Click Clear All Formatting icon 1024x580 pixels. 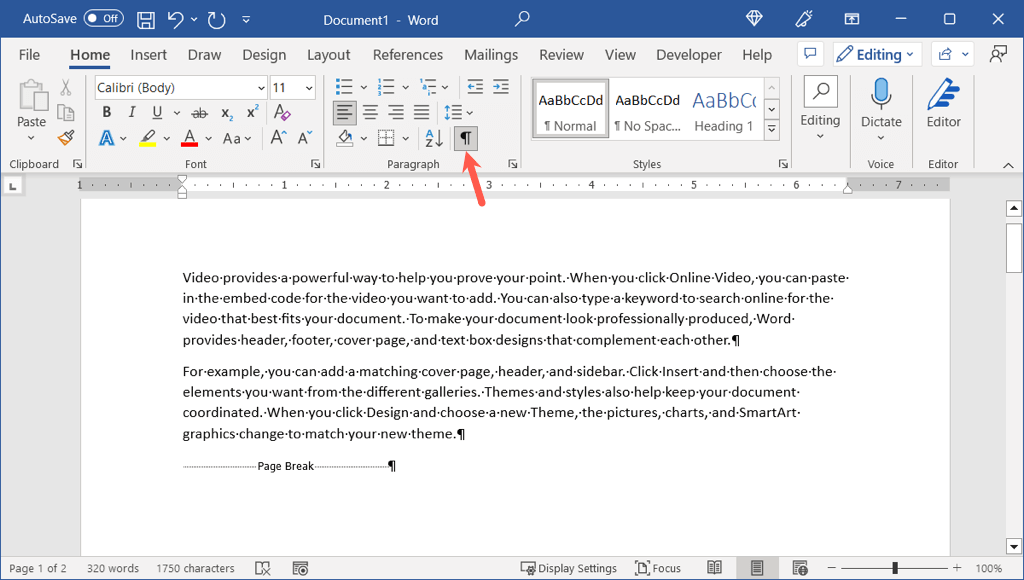click(282, 113)
